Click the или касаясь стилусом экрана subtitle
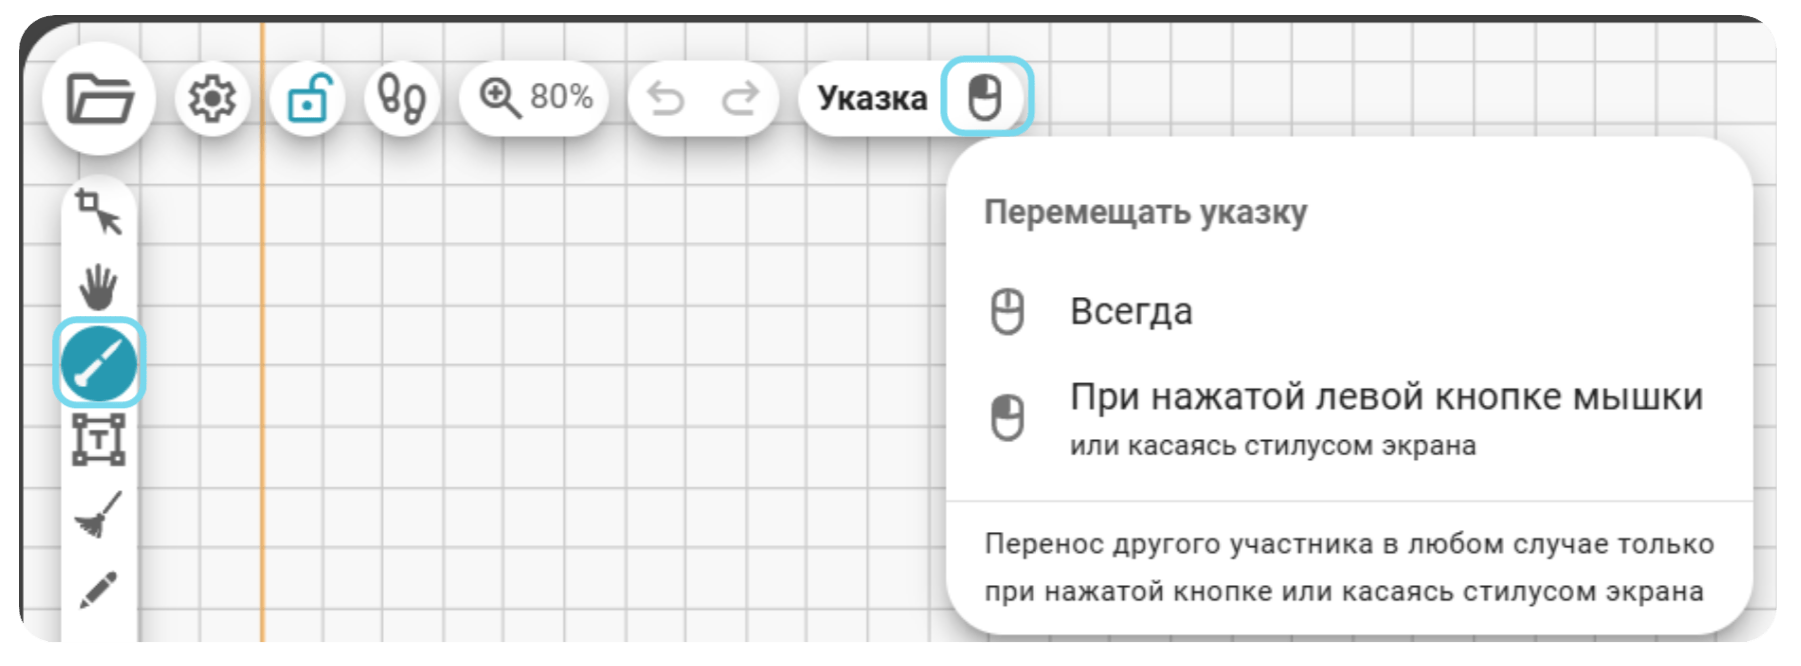This screenshot has width=1801, height=666. (x=1272, y=445)
